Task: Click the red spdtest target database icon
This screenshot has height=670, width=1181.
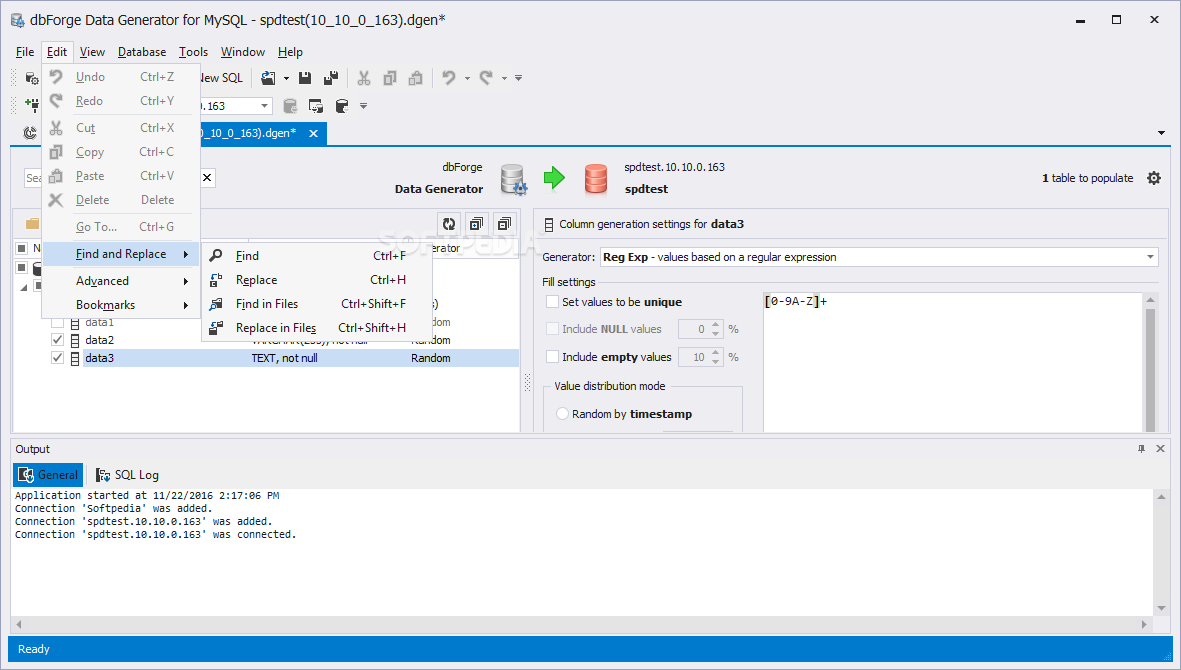Action: (596, 179)
